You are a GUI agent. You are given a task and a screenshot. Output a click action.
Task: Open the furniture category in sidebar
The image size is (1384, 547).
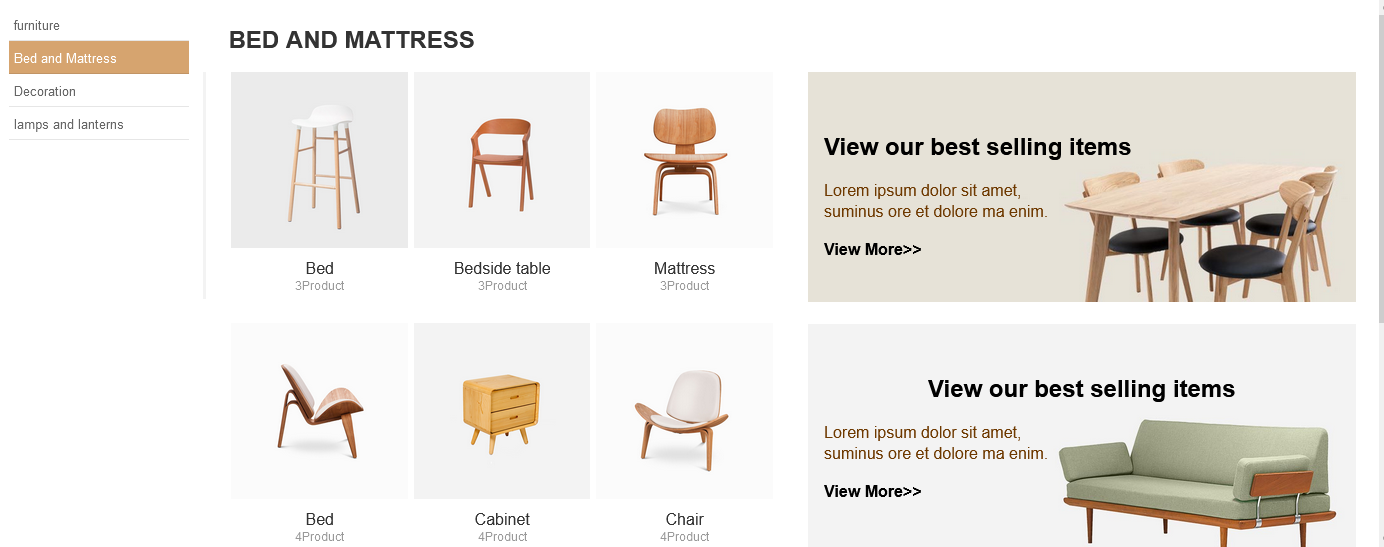click(x=37, y=25)
